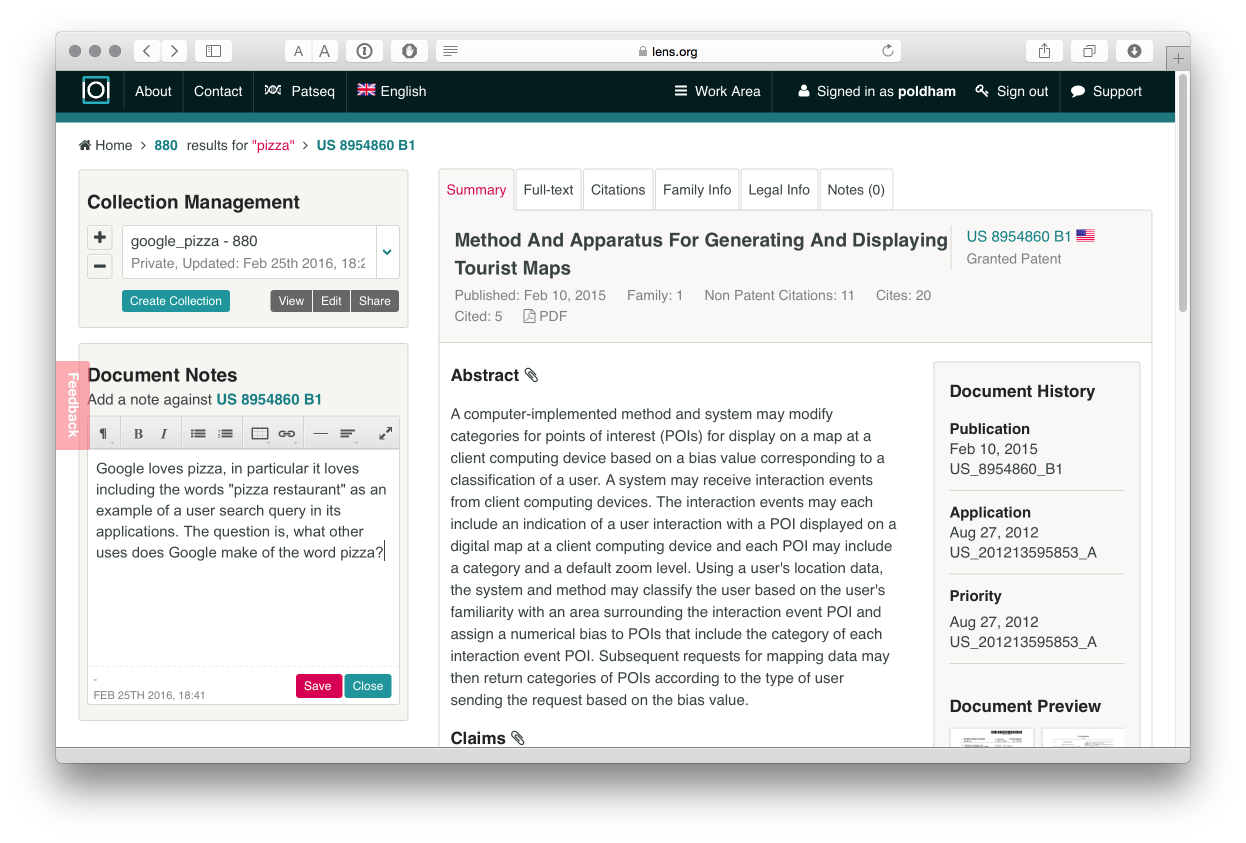This screenshot has height=843, width=1246.
Task: Switch to the Citations tab
Action: pyautogui.click(x=618, y=190)
